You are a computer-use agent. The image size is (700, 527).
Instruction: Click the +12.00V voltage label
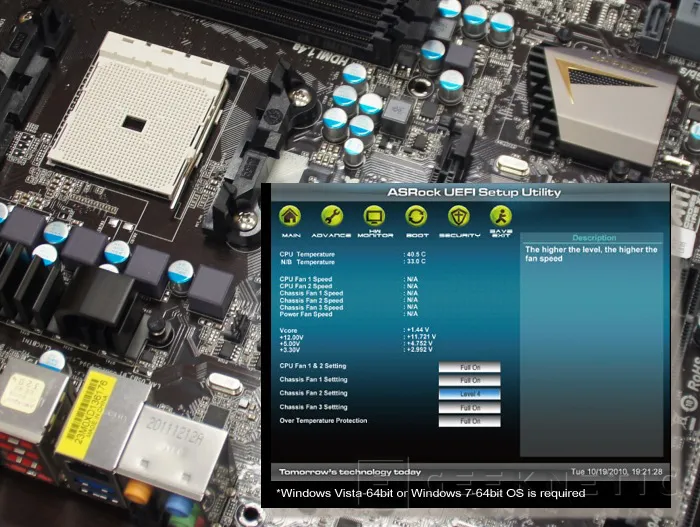(x=291, y=337)
